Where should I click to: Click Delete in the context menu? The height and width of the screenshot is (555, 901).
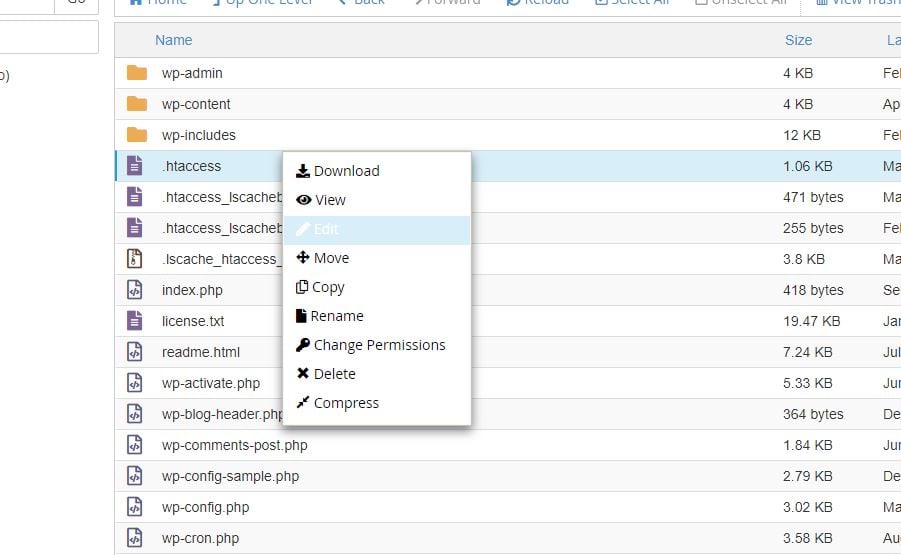coord(334,374)
